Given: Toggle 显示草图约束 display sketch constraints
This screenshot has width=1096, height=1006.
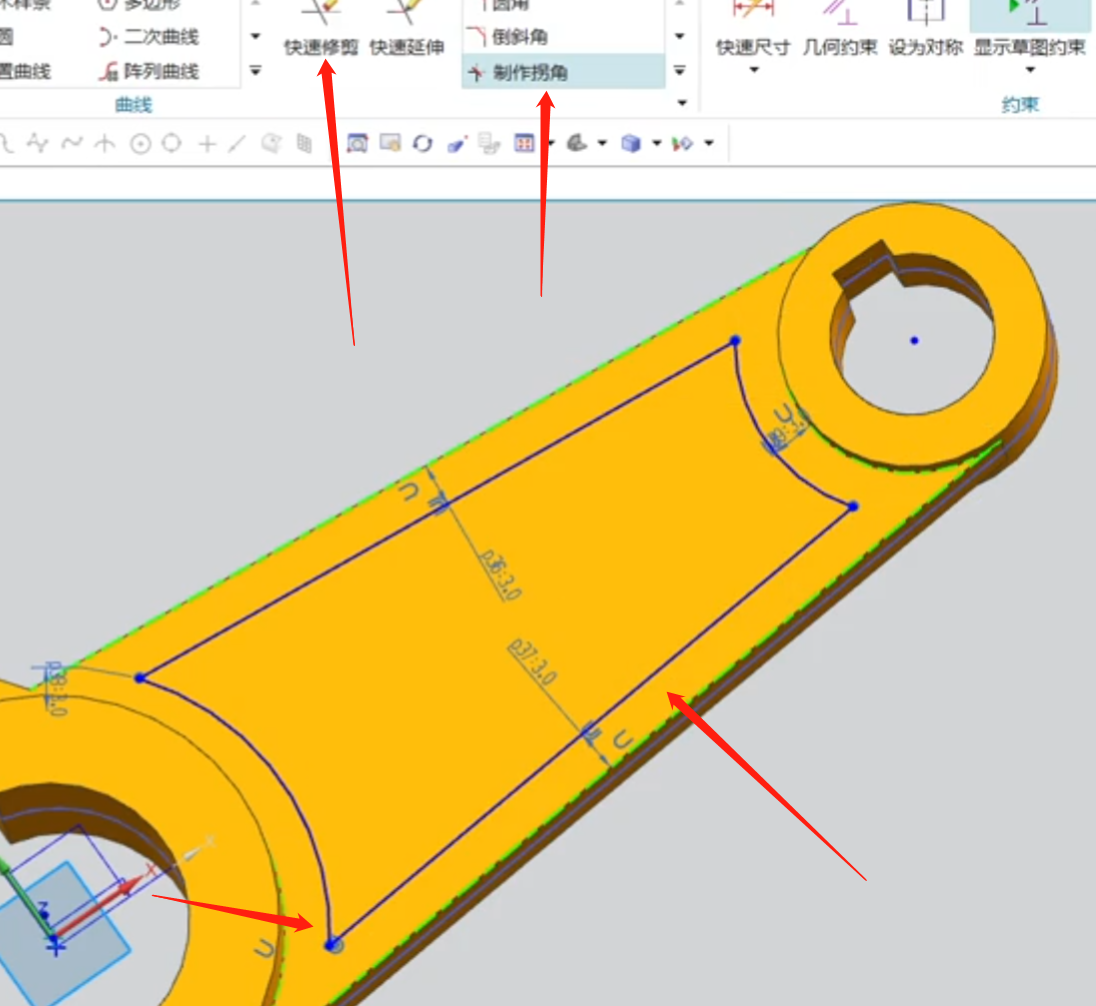Looking at the screenshot, I should [x=1030, y=29].
